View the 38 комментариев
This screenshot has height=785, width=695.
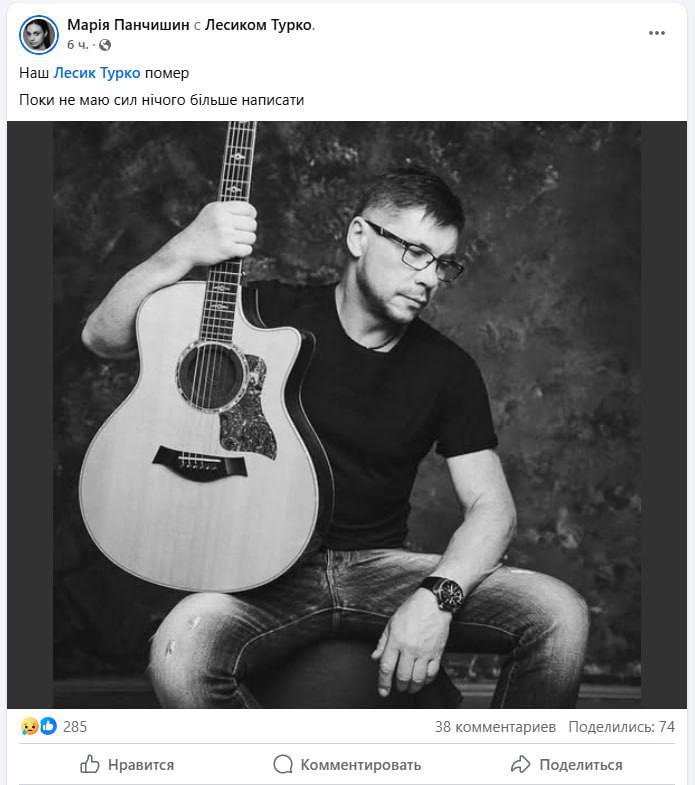click(x=495, y=726)
